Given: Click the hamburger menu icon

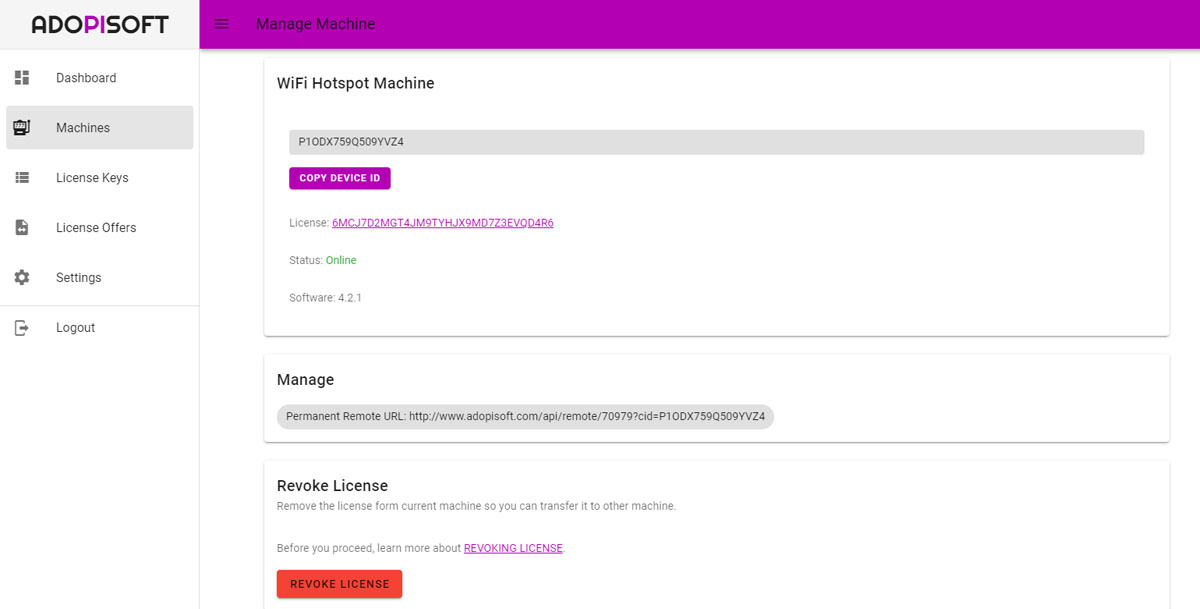Looking at the screenshot, I should [221, 23].
